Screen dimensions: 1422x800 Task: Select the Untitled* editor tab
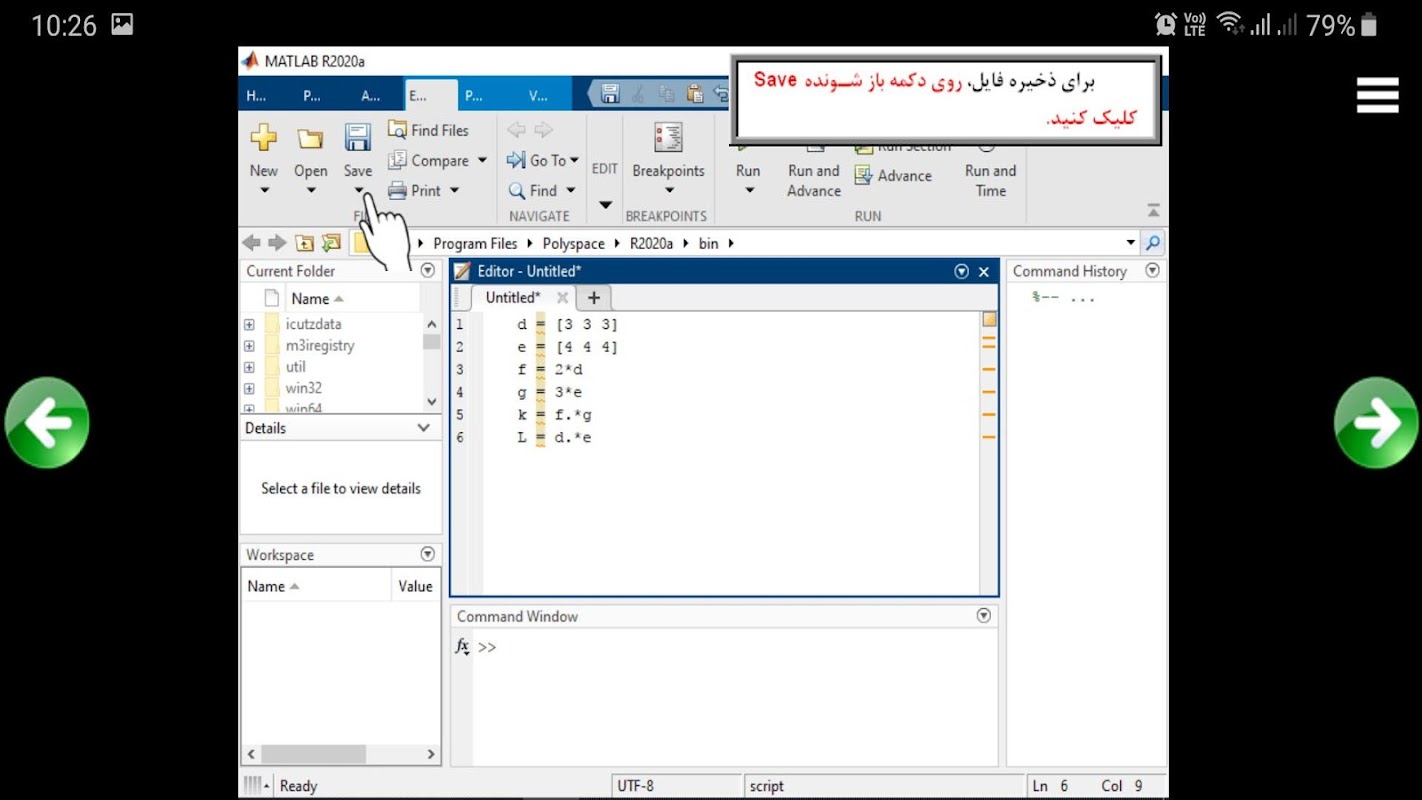[x=512, y=298]
